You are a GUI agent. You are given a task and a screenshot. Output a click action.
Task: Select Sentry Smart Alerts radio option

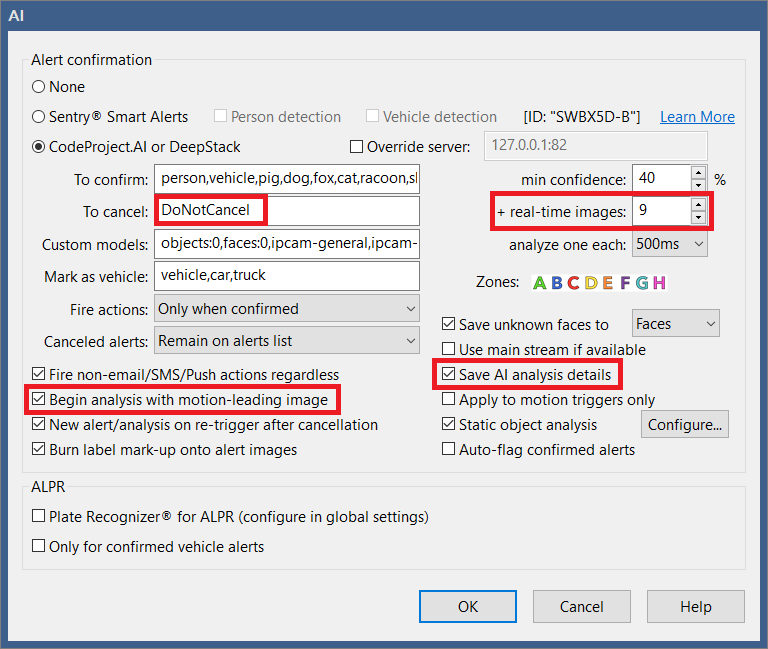pyautogui.click(x=40, y=117)
